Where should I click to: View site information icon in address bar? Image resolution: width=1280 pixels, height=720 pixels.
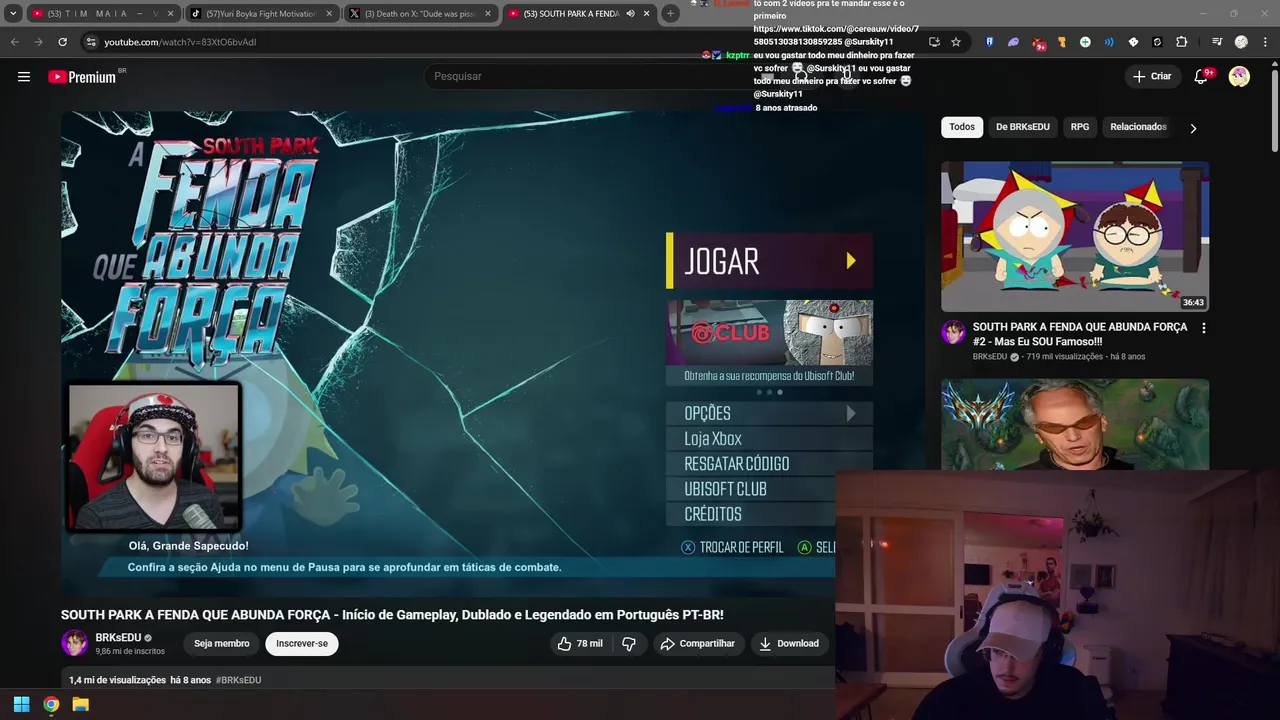91,42
